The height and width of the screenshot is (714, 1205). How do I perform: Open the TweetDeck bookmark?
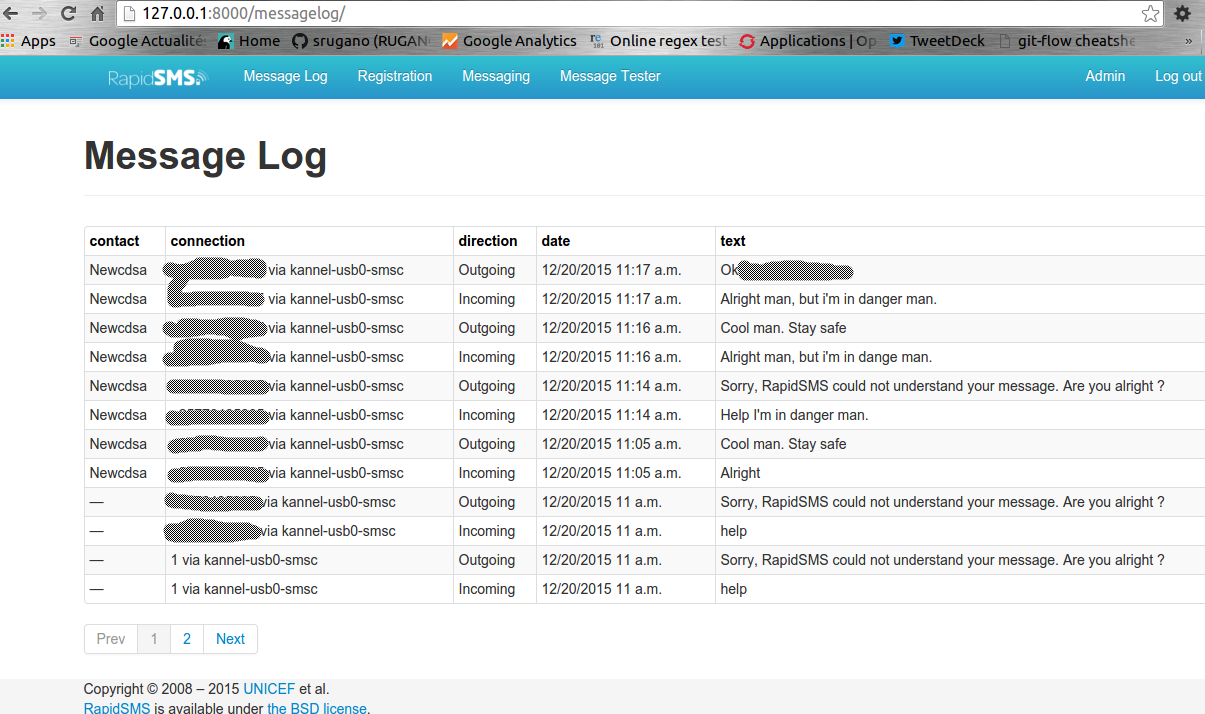point(937,41)
